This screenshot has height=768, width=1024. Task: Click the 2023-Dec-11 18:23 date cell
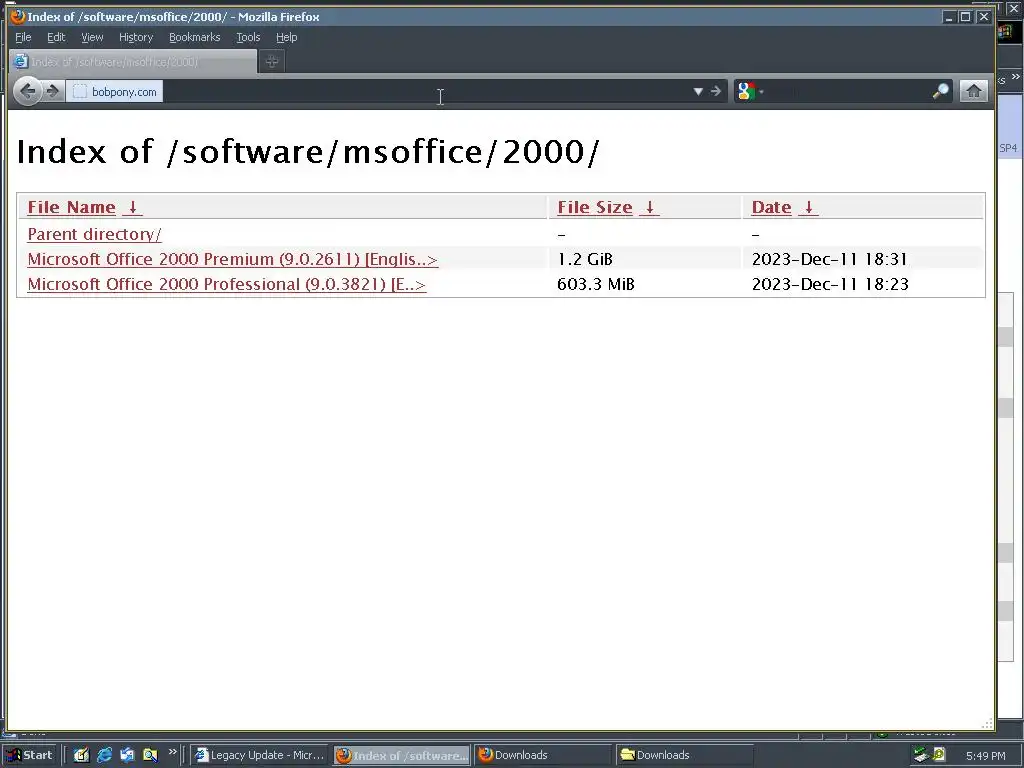(x=830, y=284)
